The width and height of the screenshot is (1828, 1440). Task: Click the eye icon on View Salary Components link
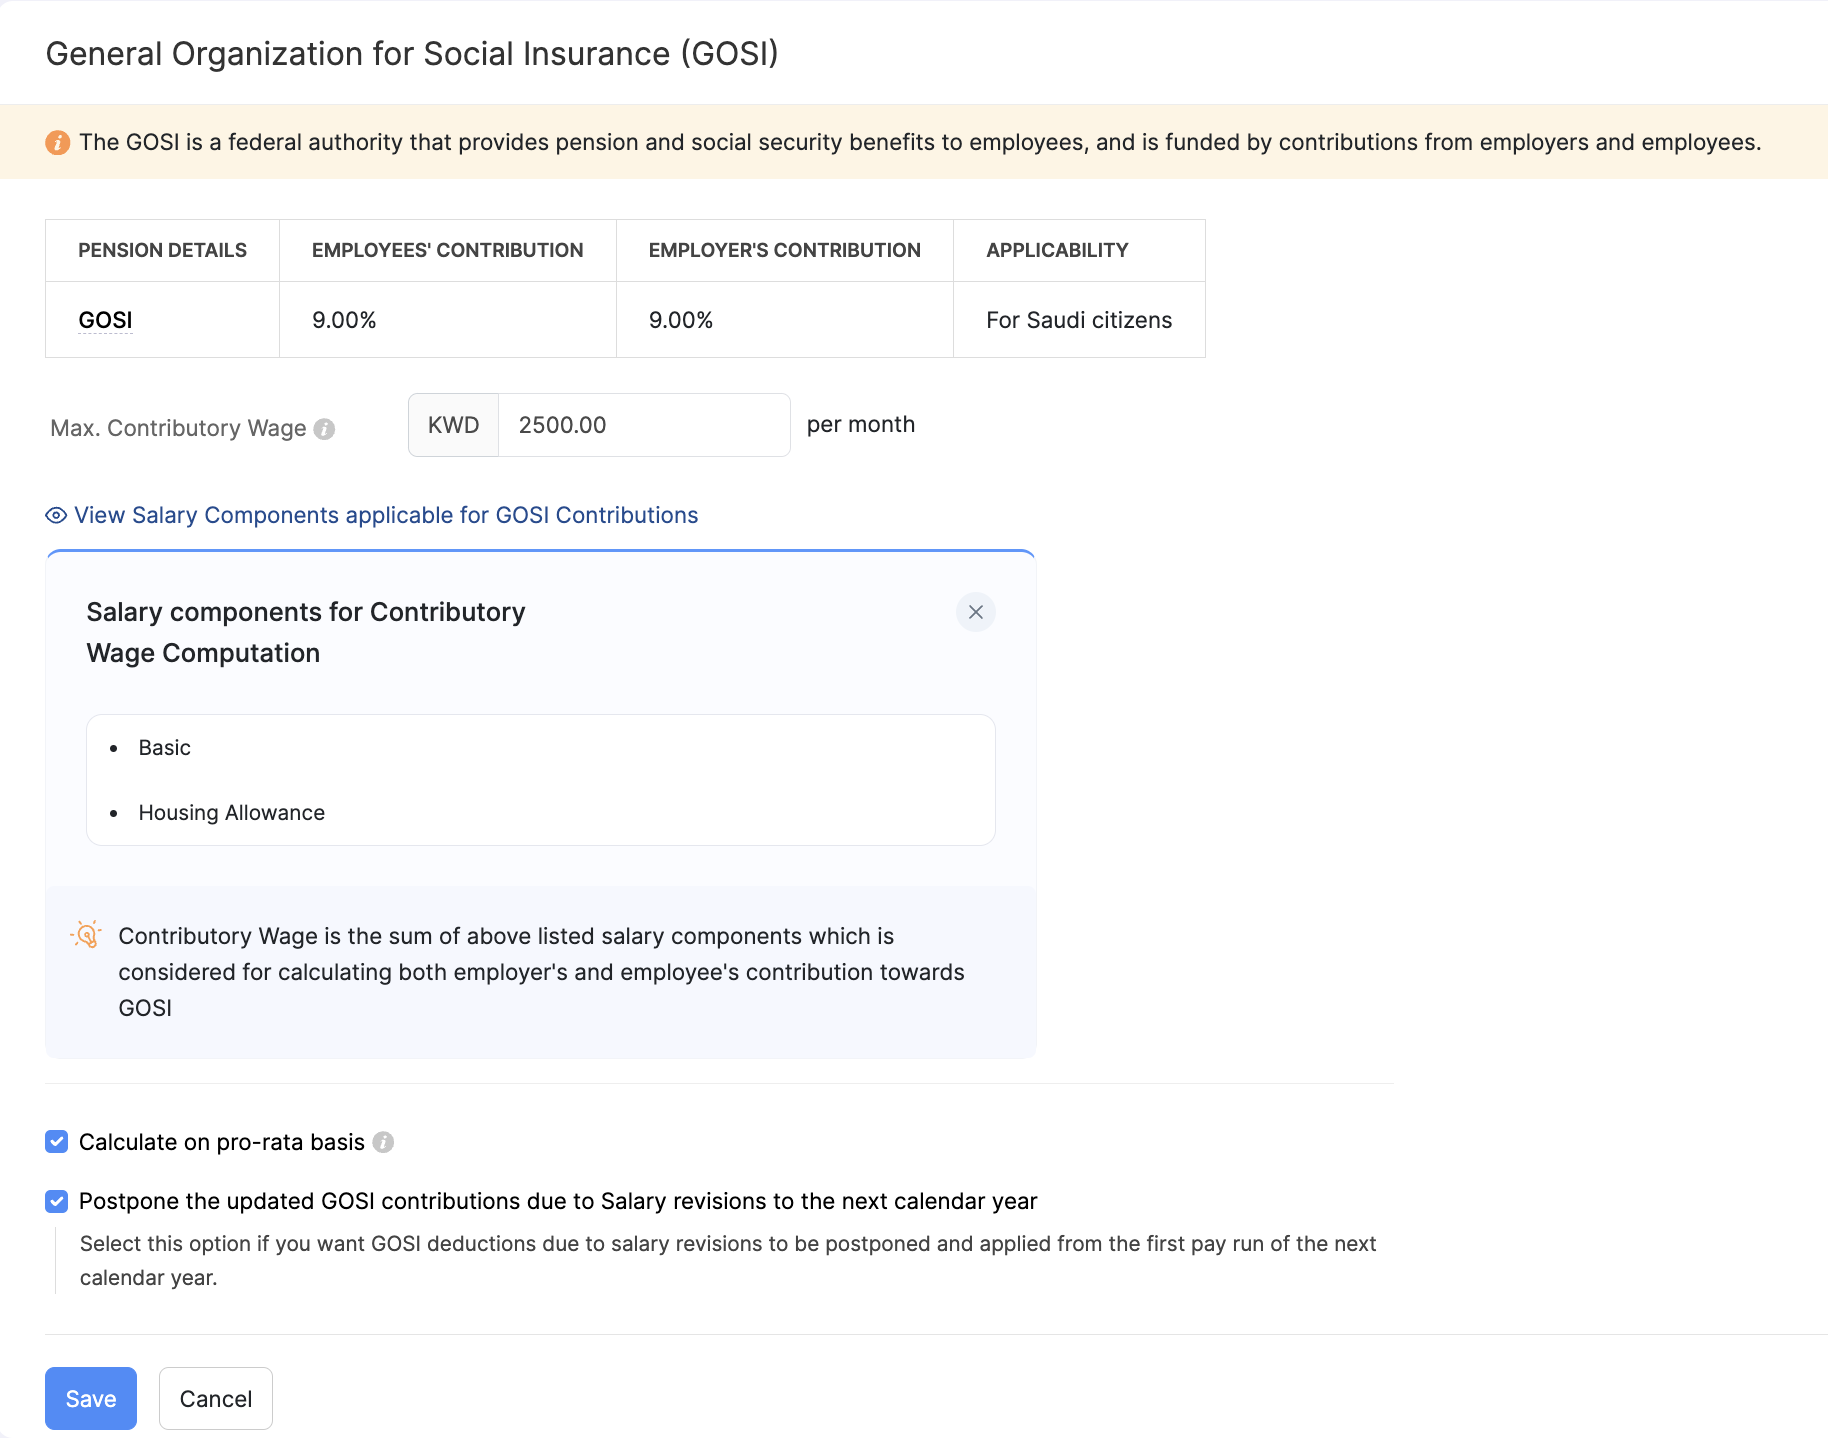55,515
